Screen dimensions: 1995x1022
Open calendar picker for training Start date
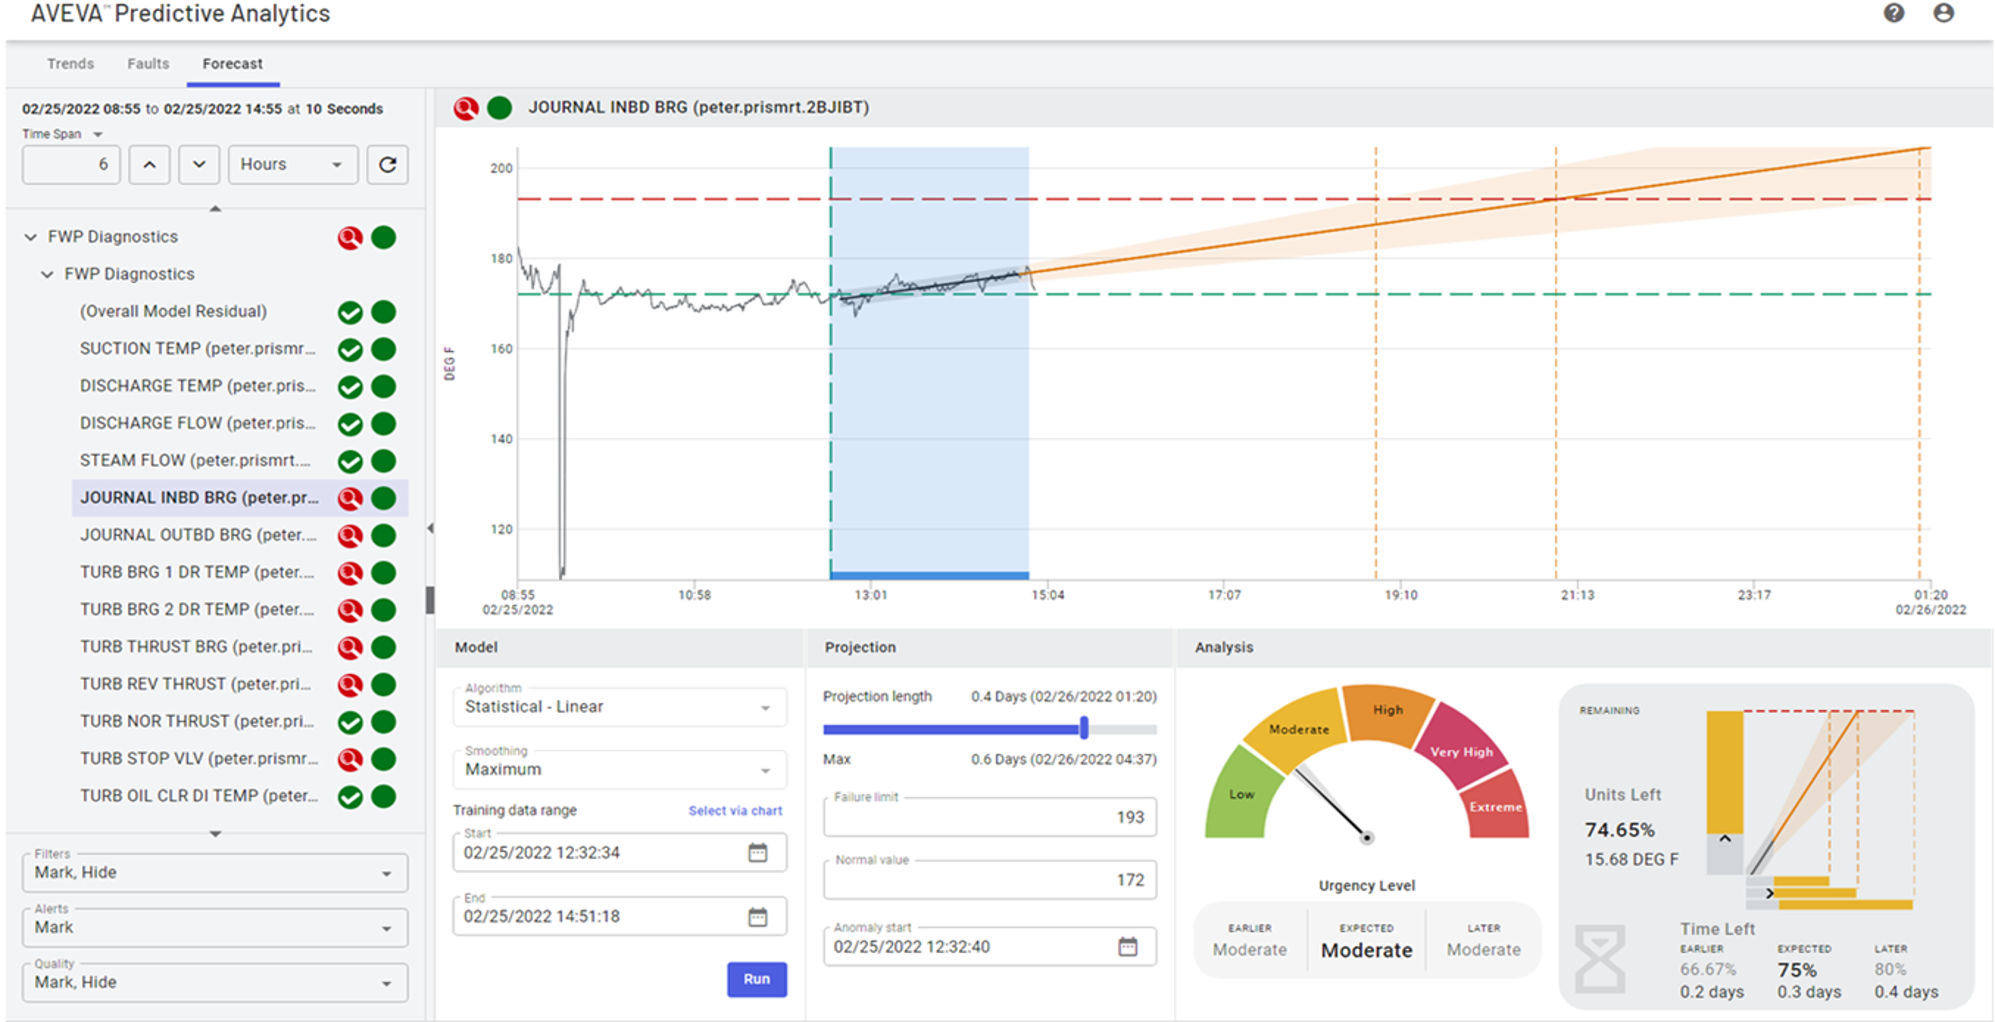click(758, 852)
